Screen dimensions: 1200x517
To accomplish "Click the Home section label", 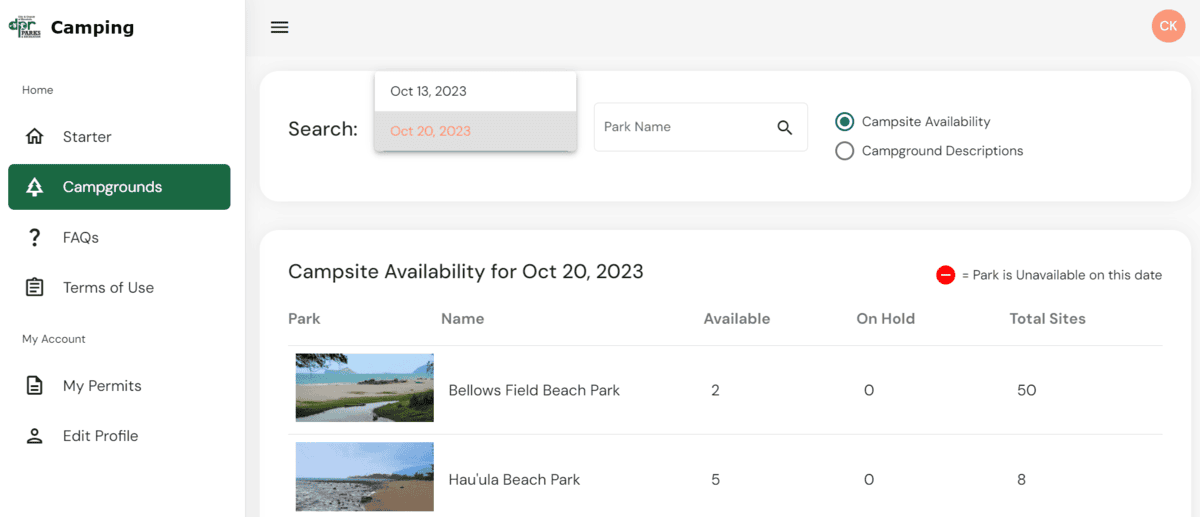I will [x=38, y=90].
